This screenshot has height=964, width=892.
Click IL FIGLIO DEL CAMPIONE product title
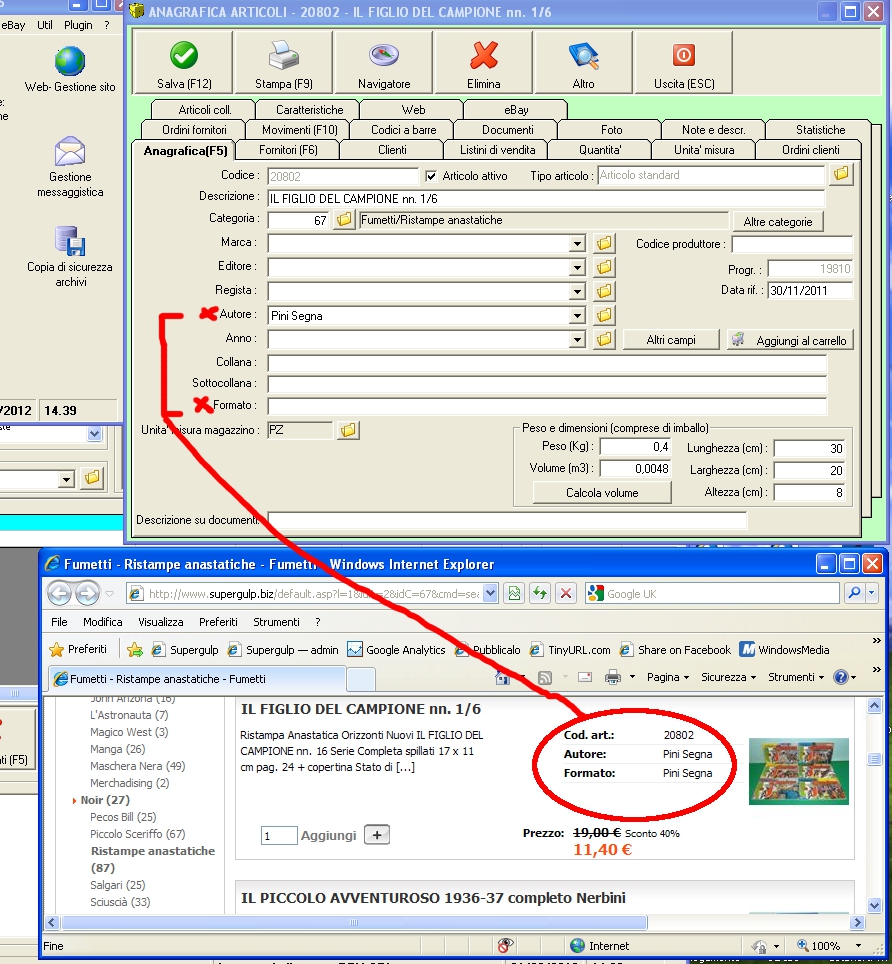pos(360,709)
